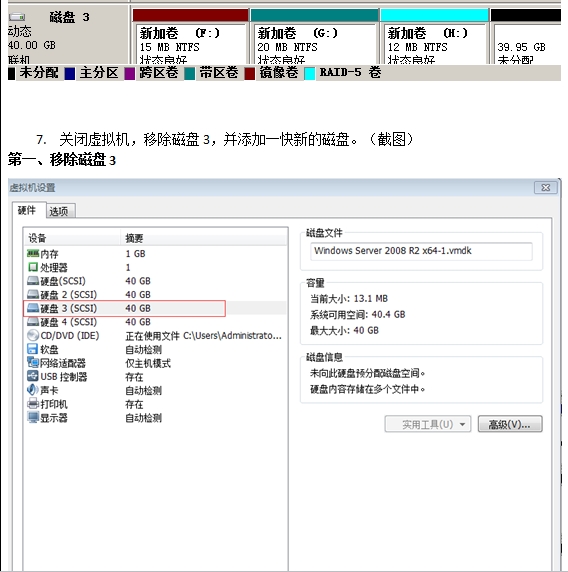Click the 硬盘 4 (SCSI) summary '40 GB'
The image size is (568, 572).
pyautogui.click(x=138, y=322)
